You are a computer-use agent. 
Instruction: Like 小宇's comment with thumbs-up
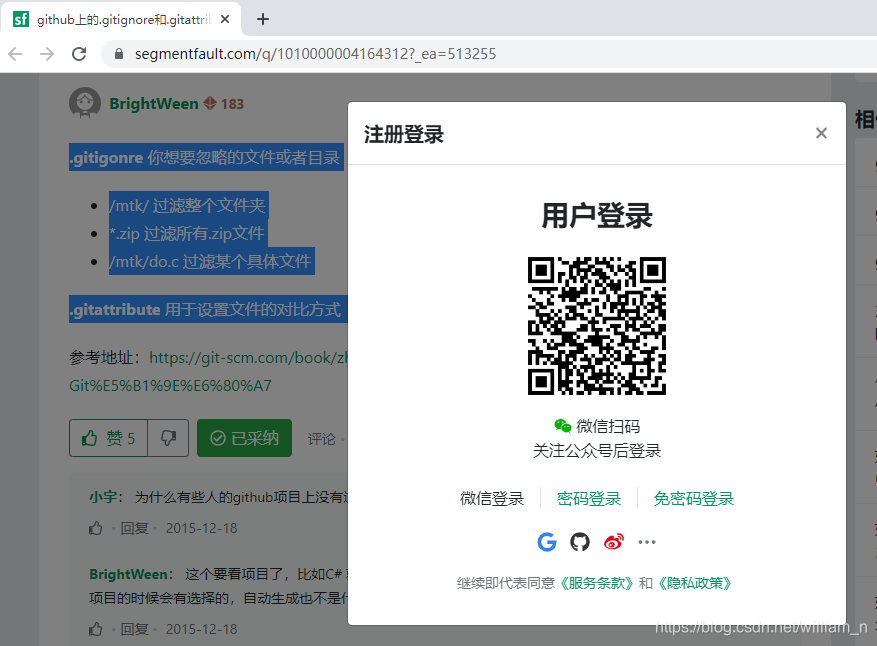tap(96, 528)
